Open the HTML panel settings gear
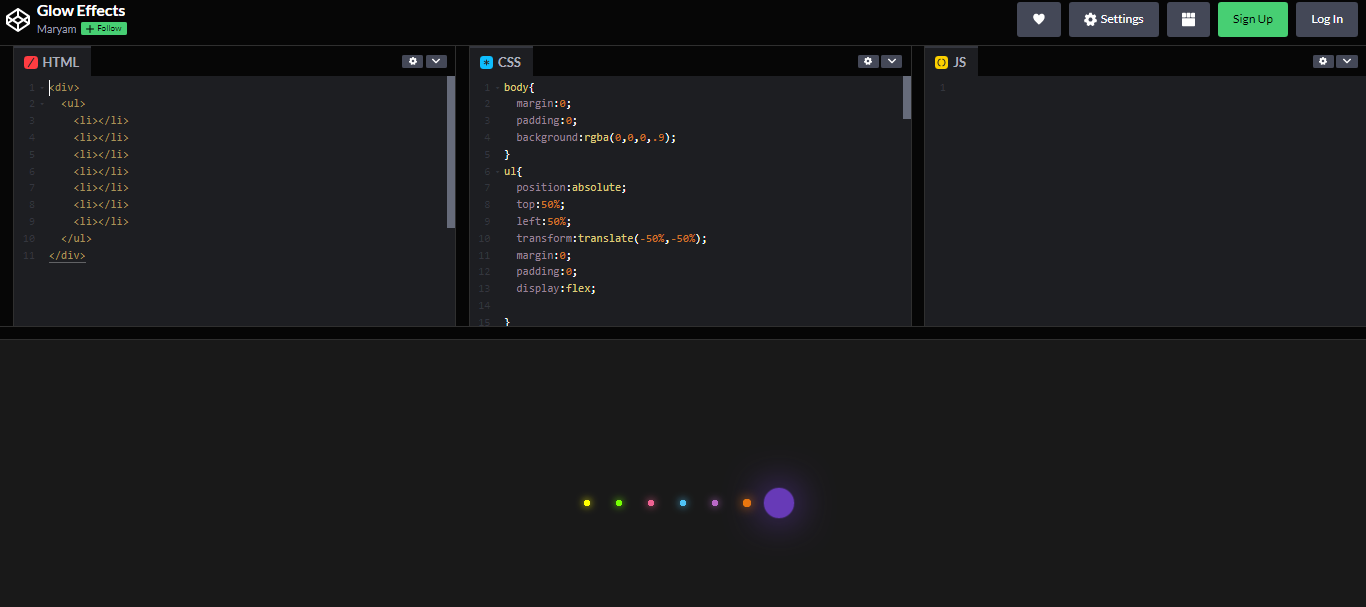The width and height of the screenshot is (1366, 607). [412, 61]
